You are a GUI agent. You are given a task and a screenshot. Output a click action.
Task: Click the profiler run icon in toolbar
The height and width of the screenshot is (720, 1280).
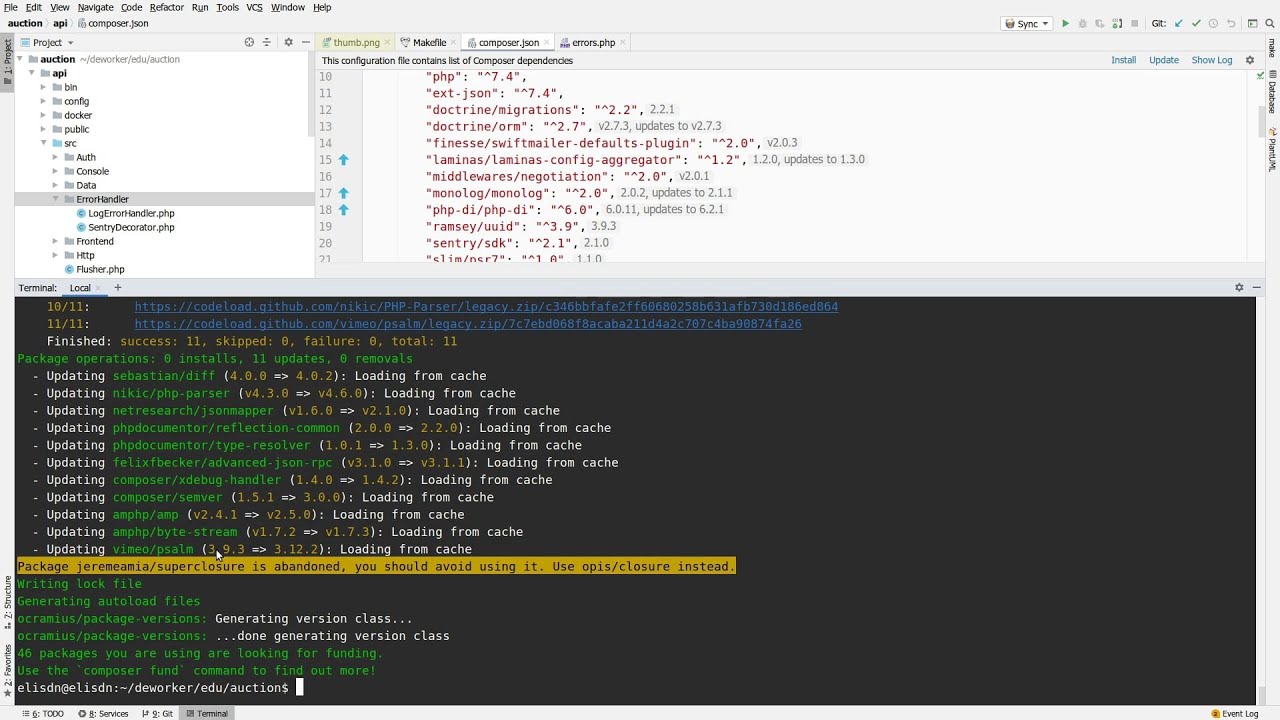click(x=1116, y=23)
